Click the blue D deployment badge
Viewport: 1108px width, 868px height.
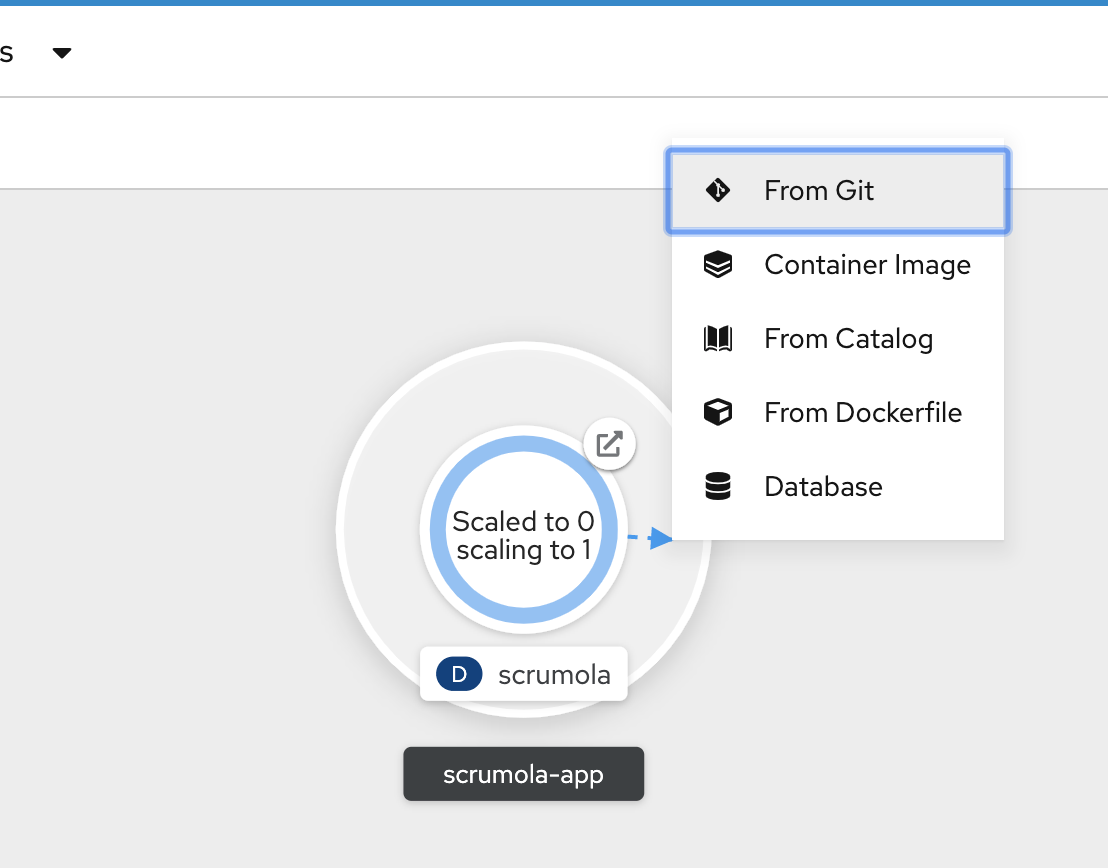pyautogui.click(x=459, y=674)
